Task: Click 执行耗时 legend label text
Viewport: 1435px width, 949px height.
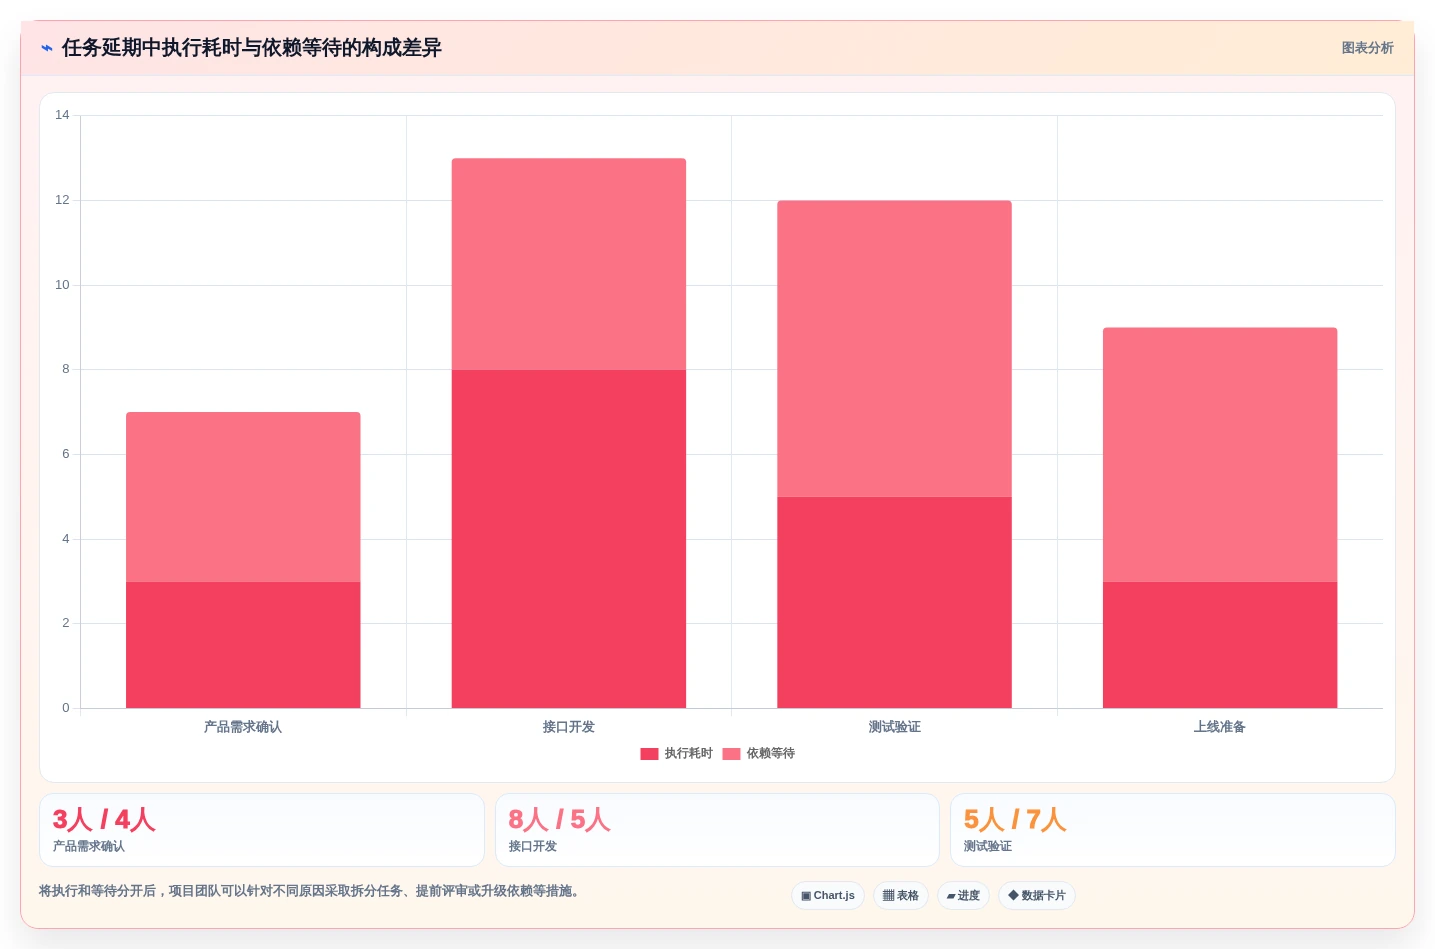Action: 689,754
